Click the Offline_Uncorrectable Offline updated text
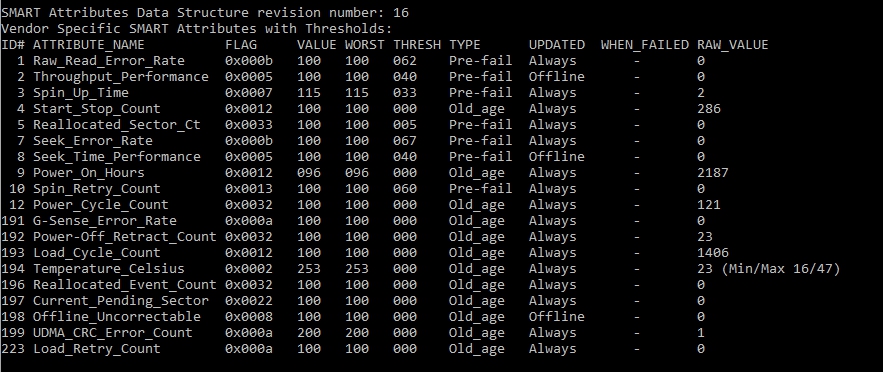This screenshot has width=883, height=372. [x=556, y=317]
